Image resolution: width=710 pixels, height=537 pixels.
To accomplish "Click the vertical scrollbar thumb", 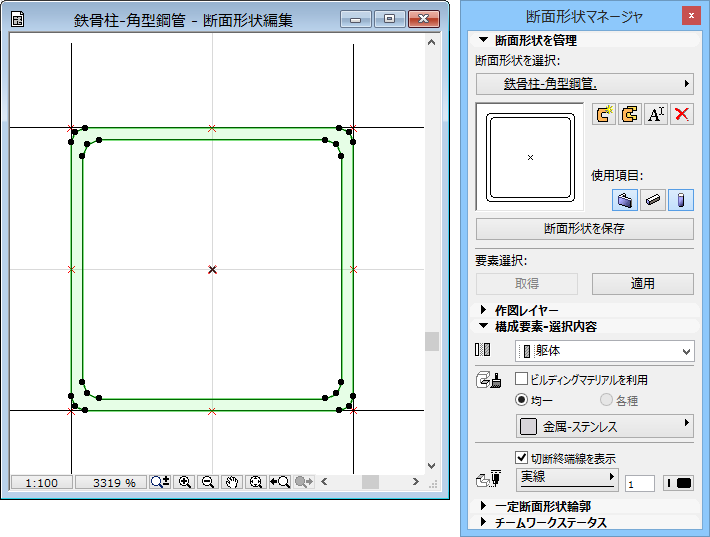I will click(x=432, y=341).
